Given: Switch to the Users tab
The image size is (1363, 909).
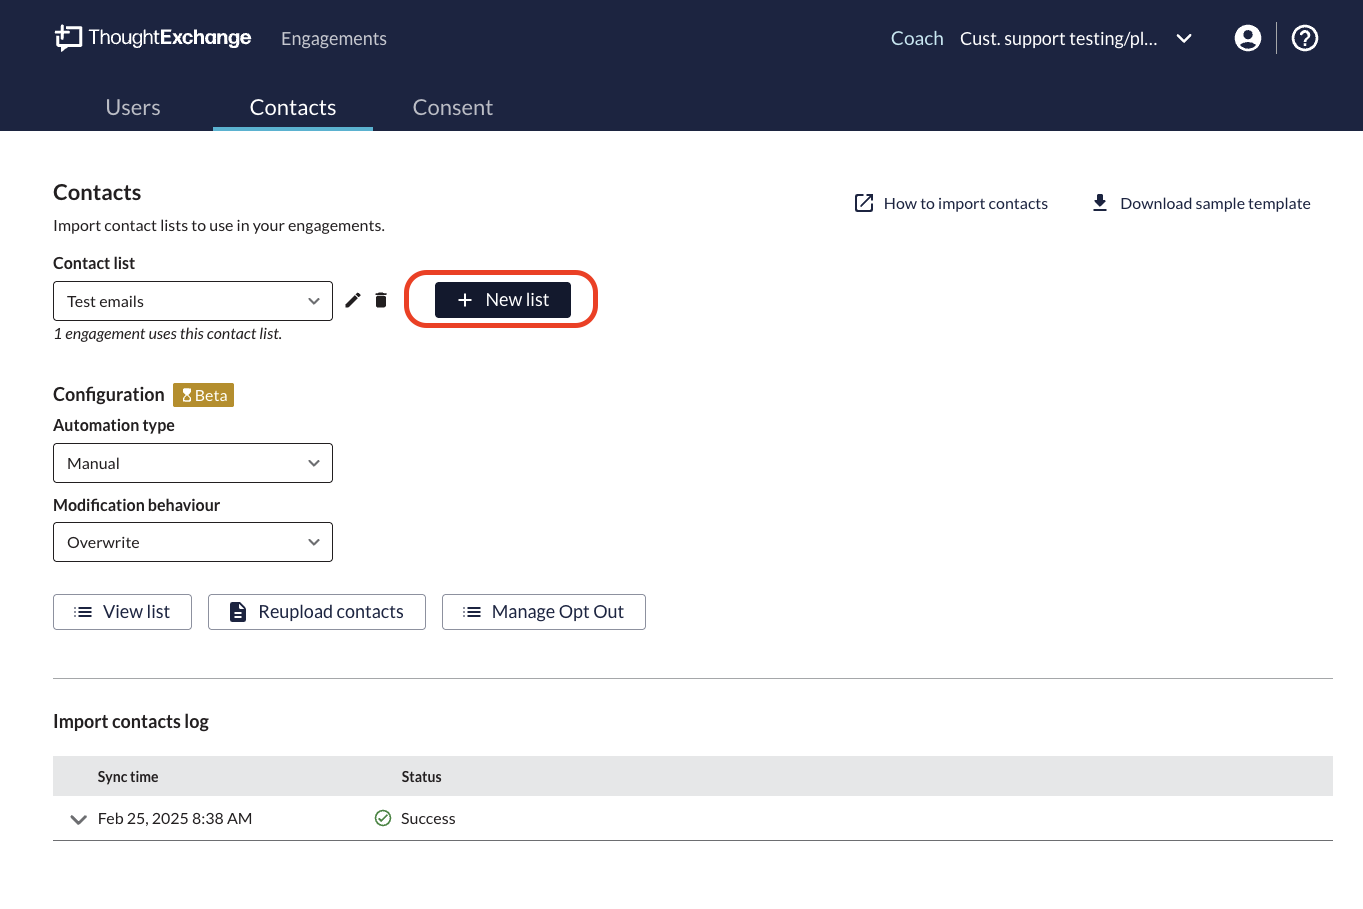Looking at the screenshot, I should point(133,107).
